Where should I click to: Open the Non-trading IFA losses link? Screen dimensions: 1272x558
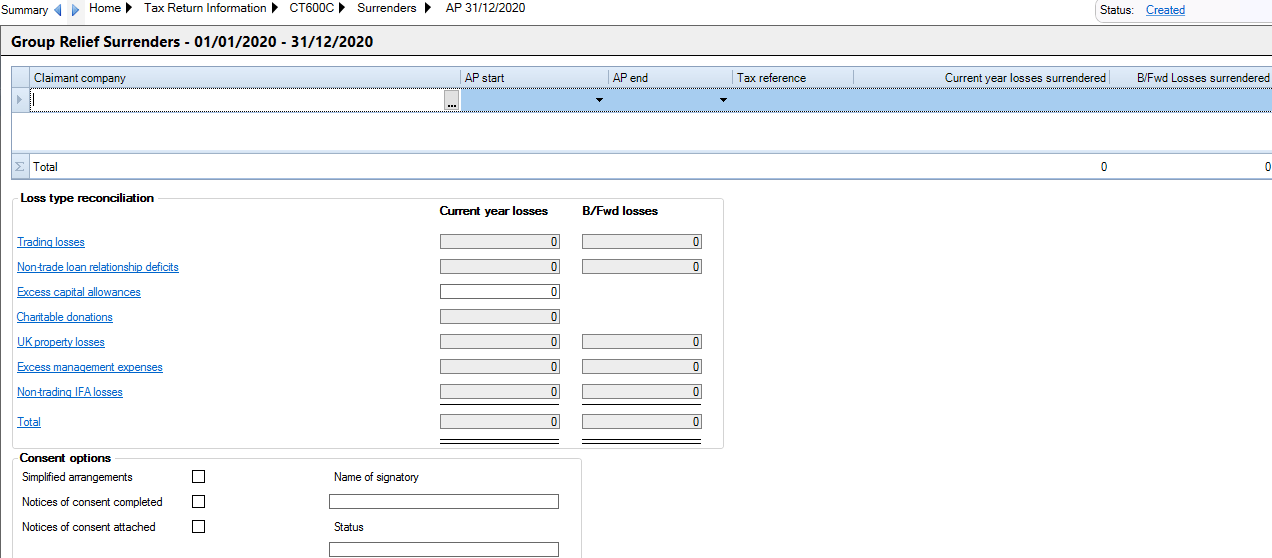pyautogui.click(x=70, y=392)
